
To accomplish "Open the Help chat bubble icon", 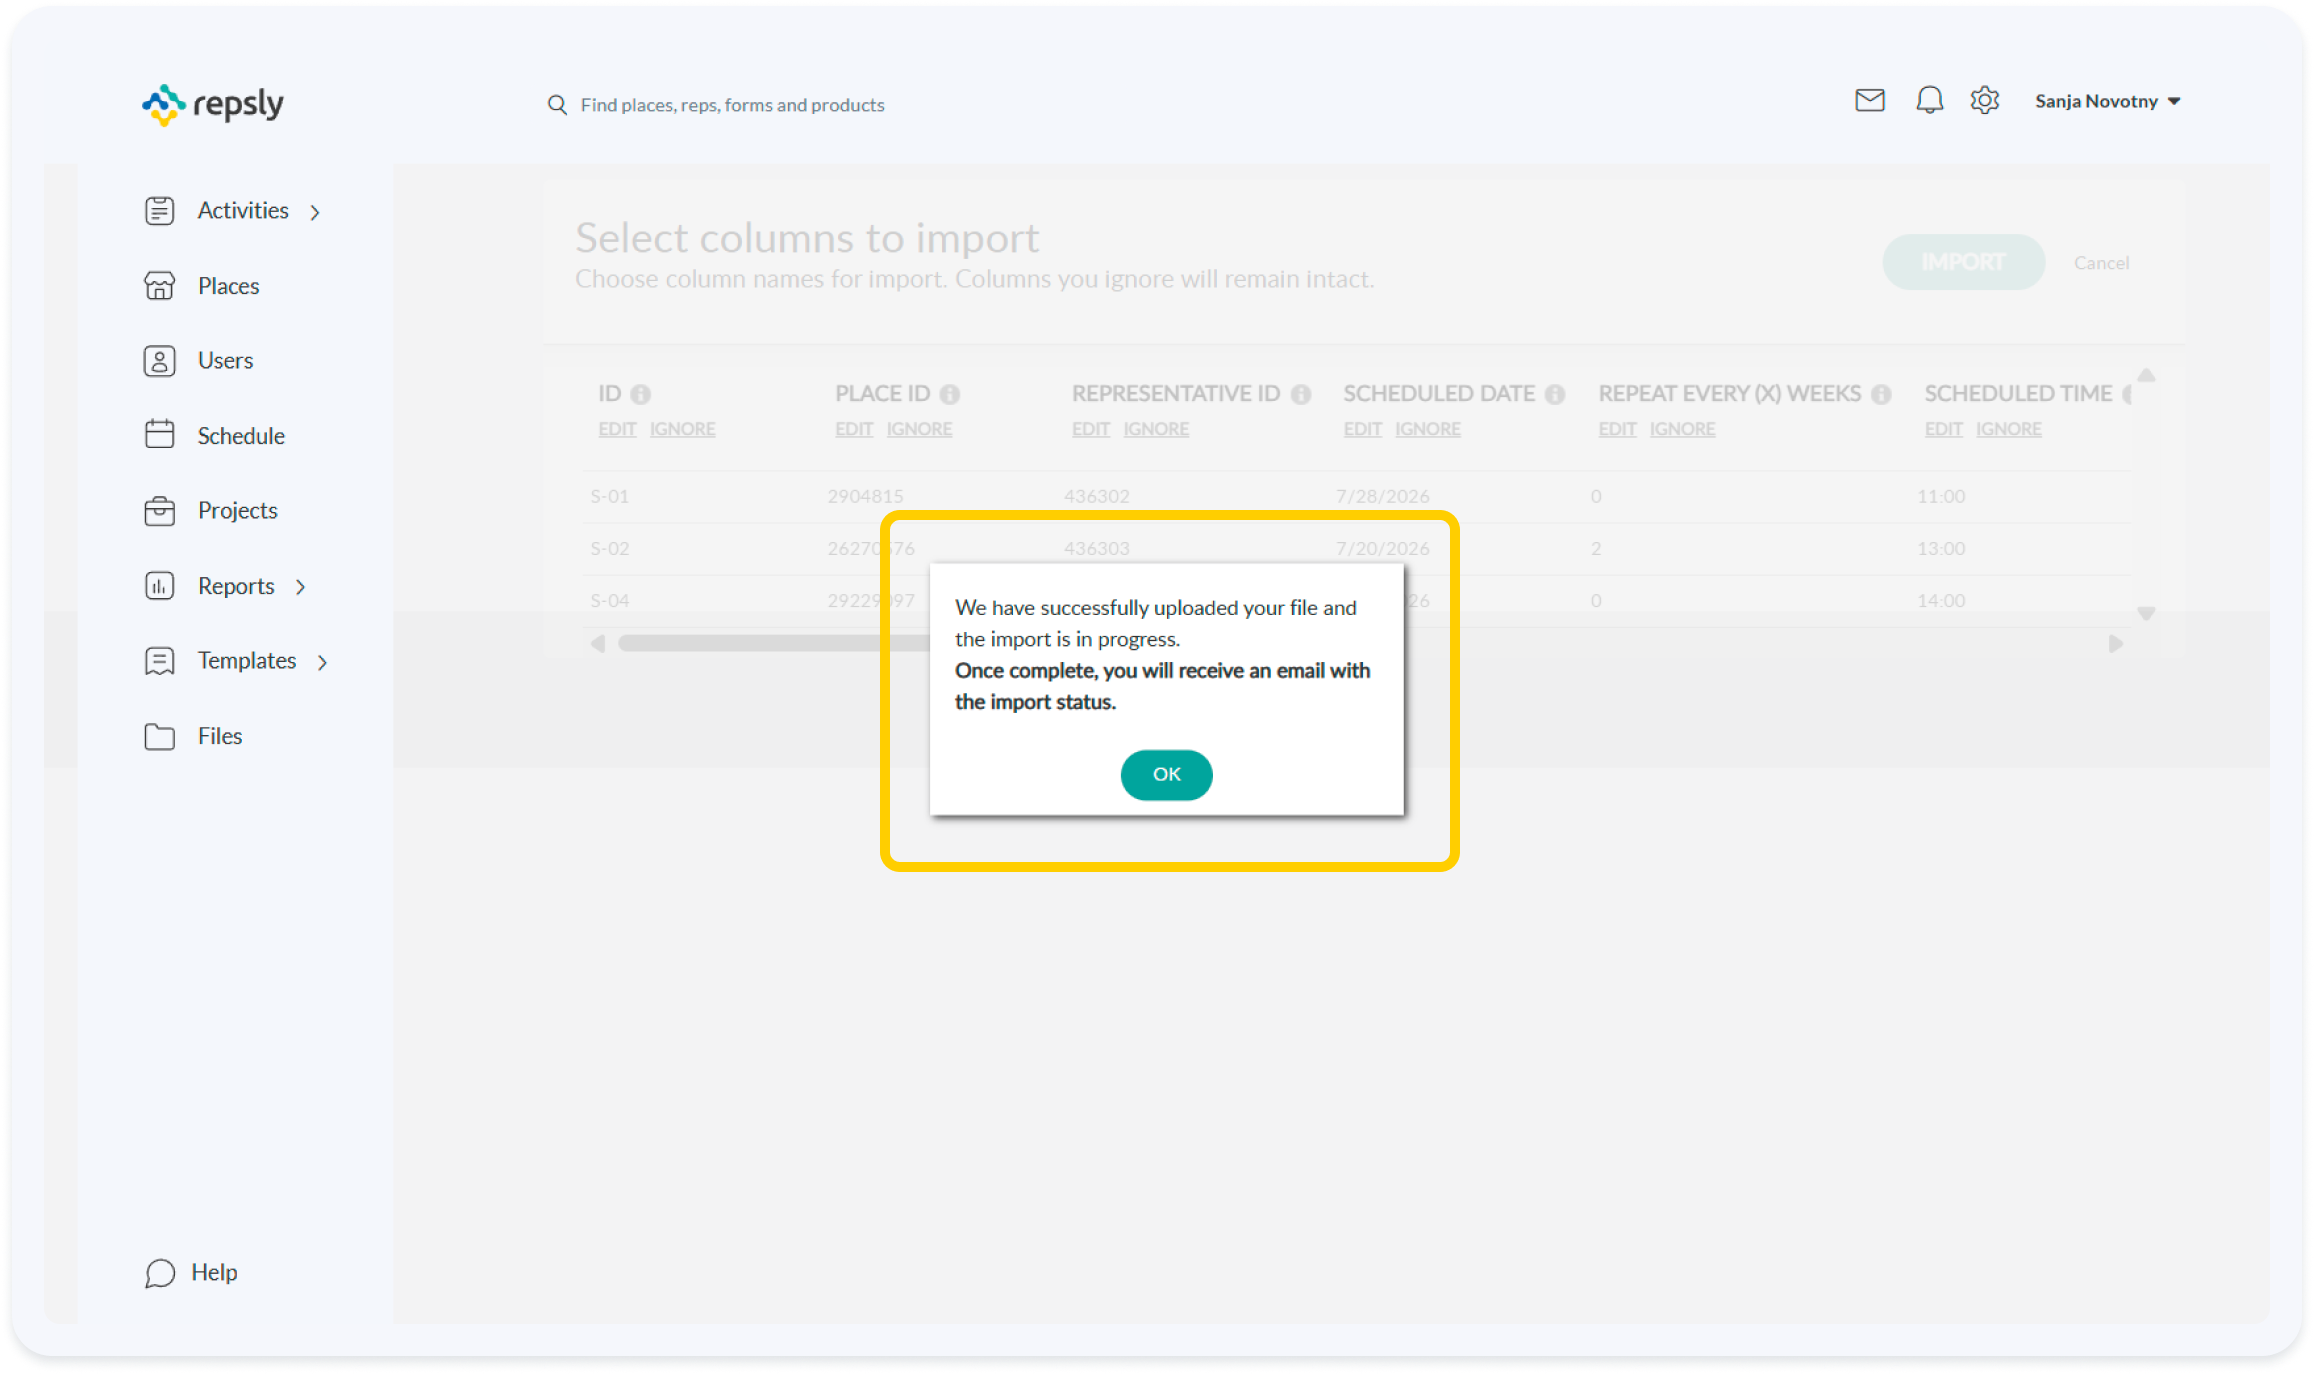I will click(x=160, y=1272).
